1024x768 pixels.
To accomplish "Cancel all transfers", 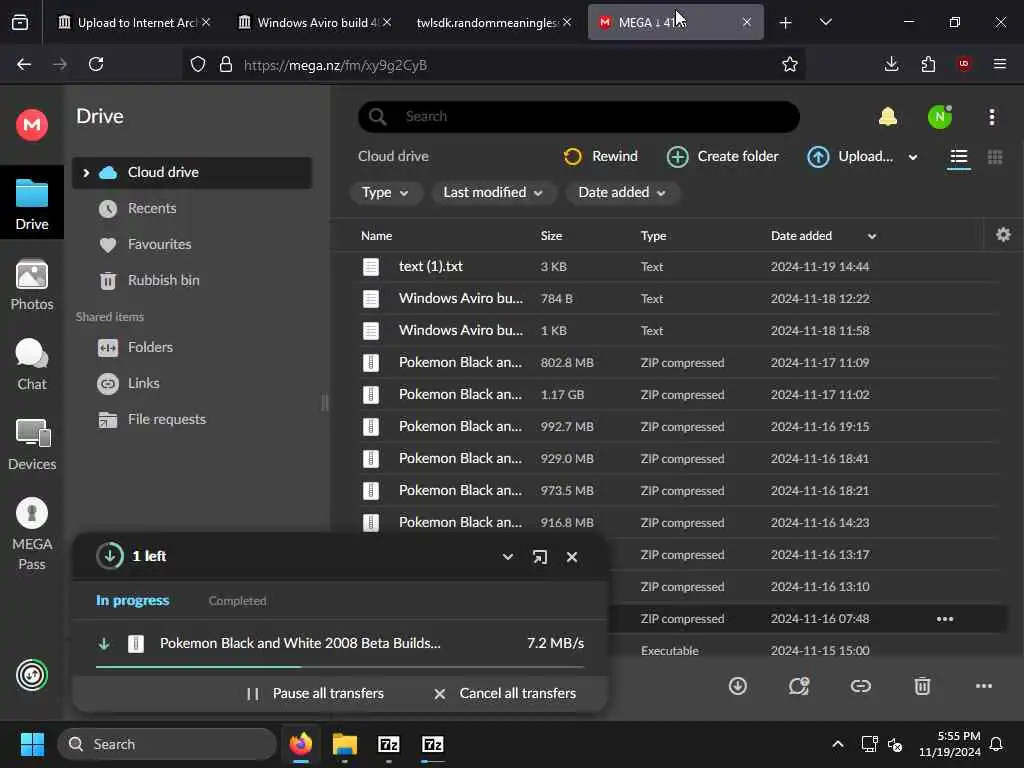I will click(505, 694).
